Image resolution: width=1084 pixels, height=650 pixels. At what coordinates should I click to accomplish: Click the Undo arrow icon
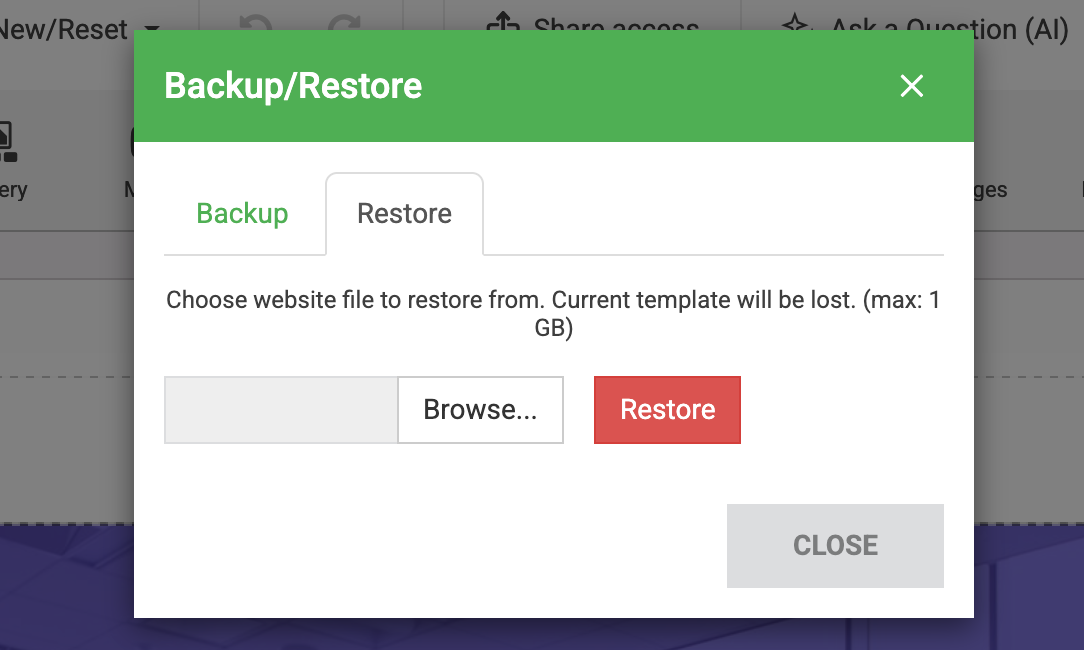pyautogui.click(x=256, y=24)
